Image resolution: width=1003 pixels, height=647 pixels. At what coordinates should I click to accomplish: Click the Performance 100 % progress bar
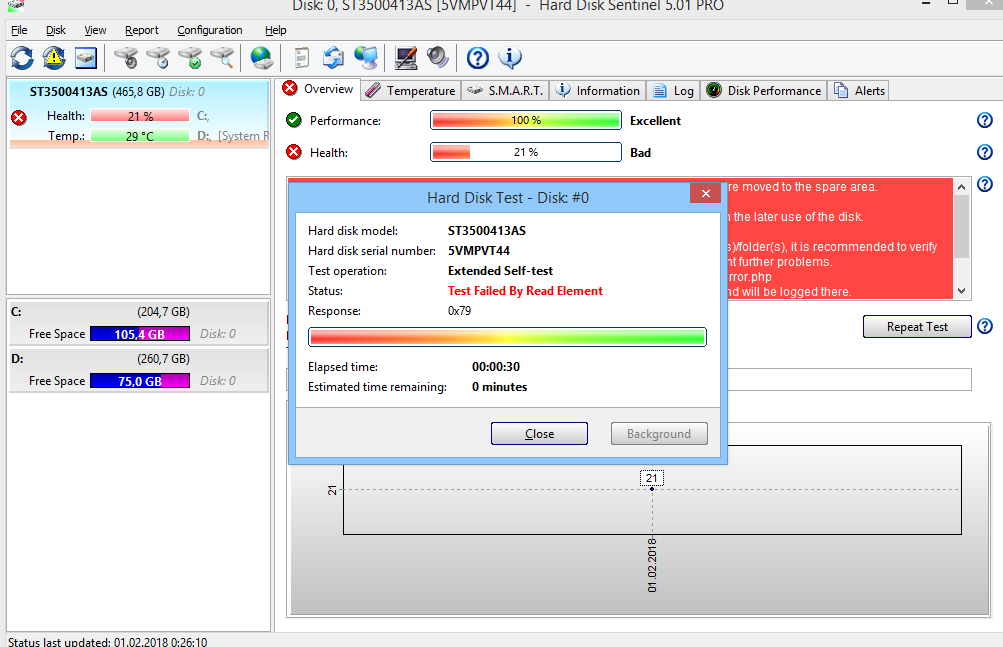pyautogui.click(x=526, y=120)
